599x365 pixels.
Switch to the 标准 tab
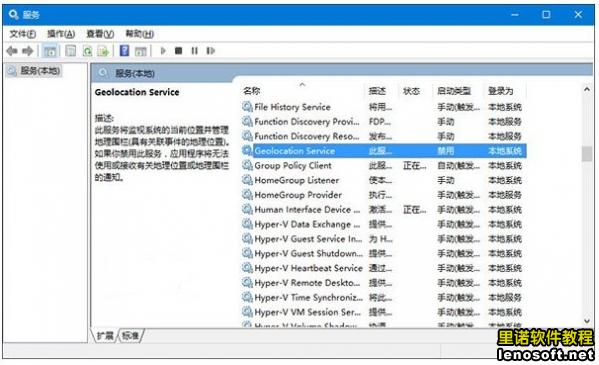coord(130,336)
